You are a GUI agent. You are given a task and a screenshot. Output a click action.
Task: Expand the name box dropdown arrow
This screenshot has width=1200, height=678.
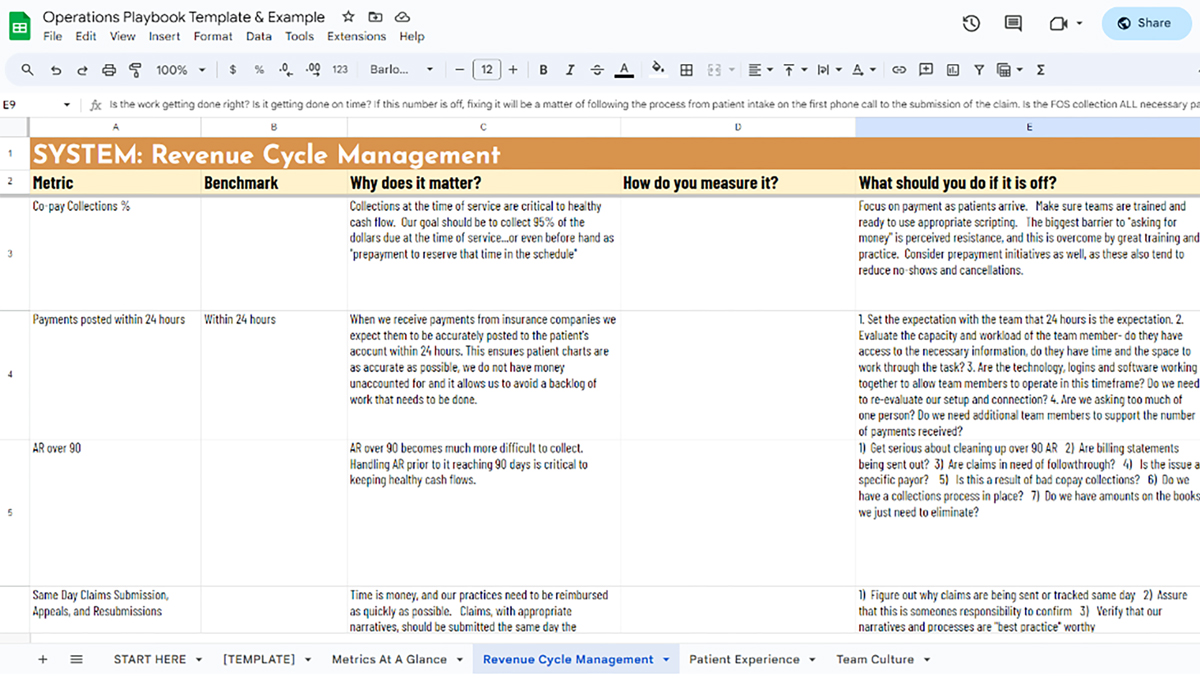click(67, 104)
